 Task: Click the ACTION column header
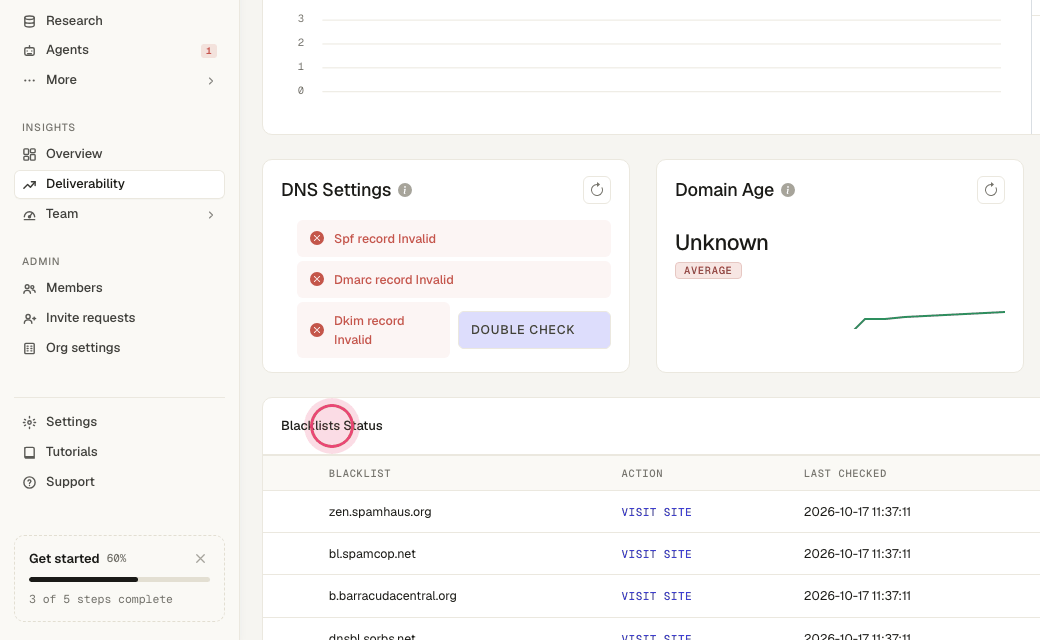click(642, 474)
